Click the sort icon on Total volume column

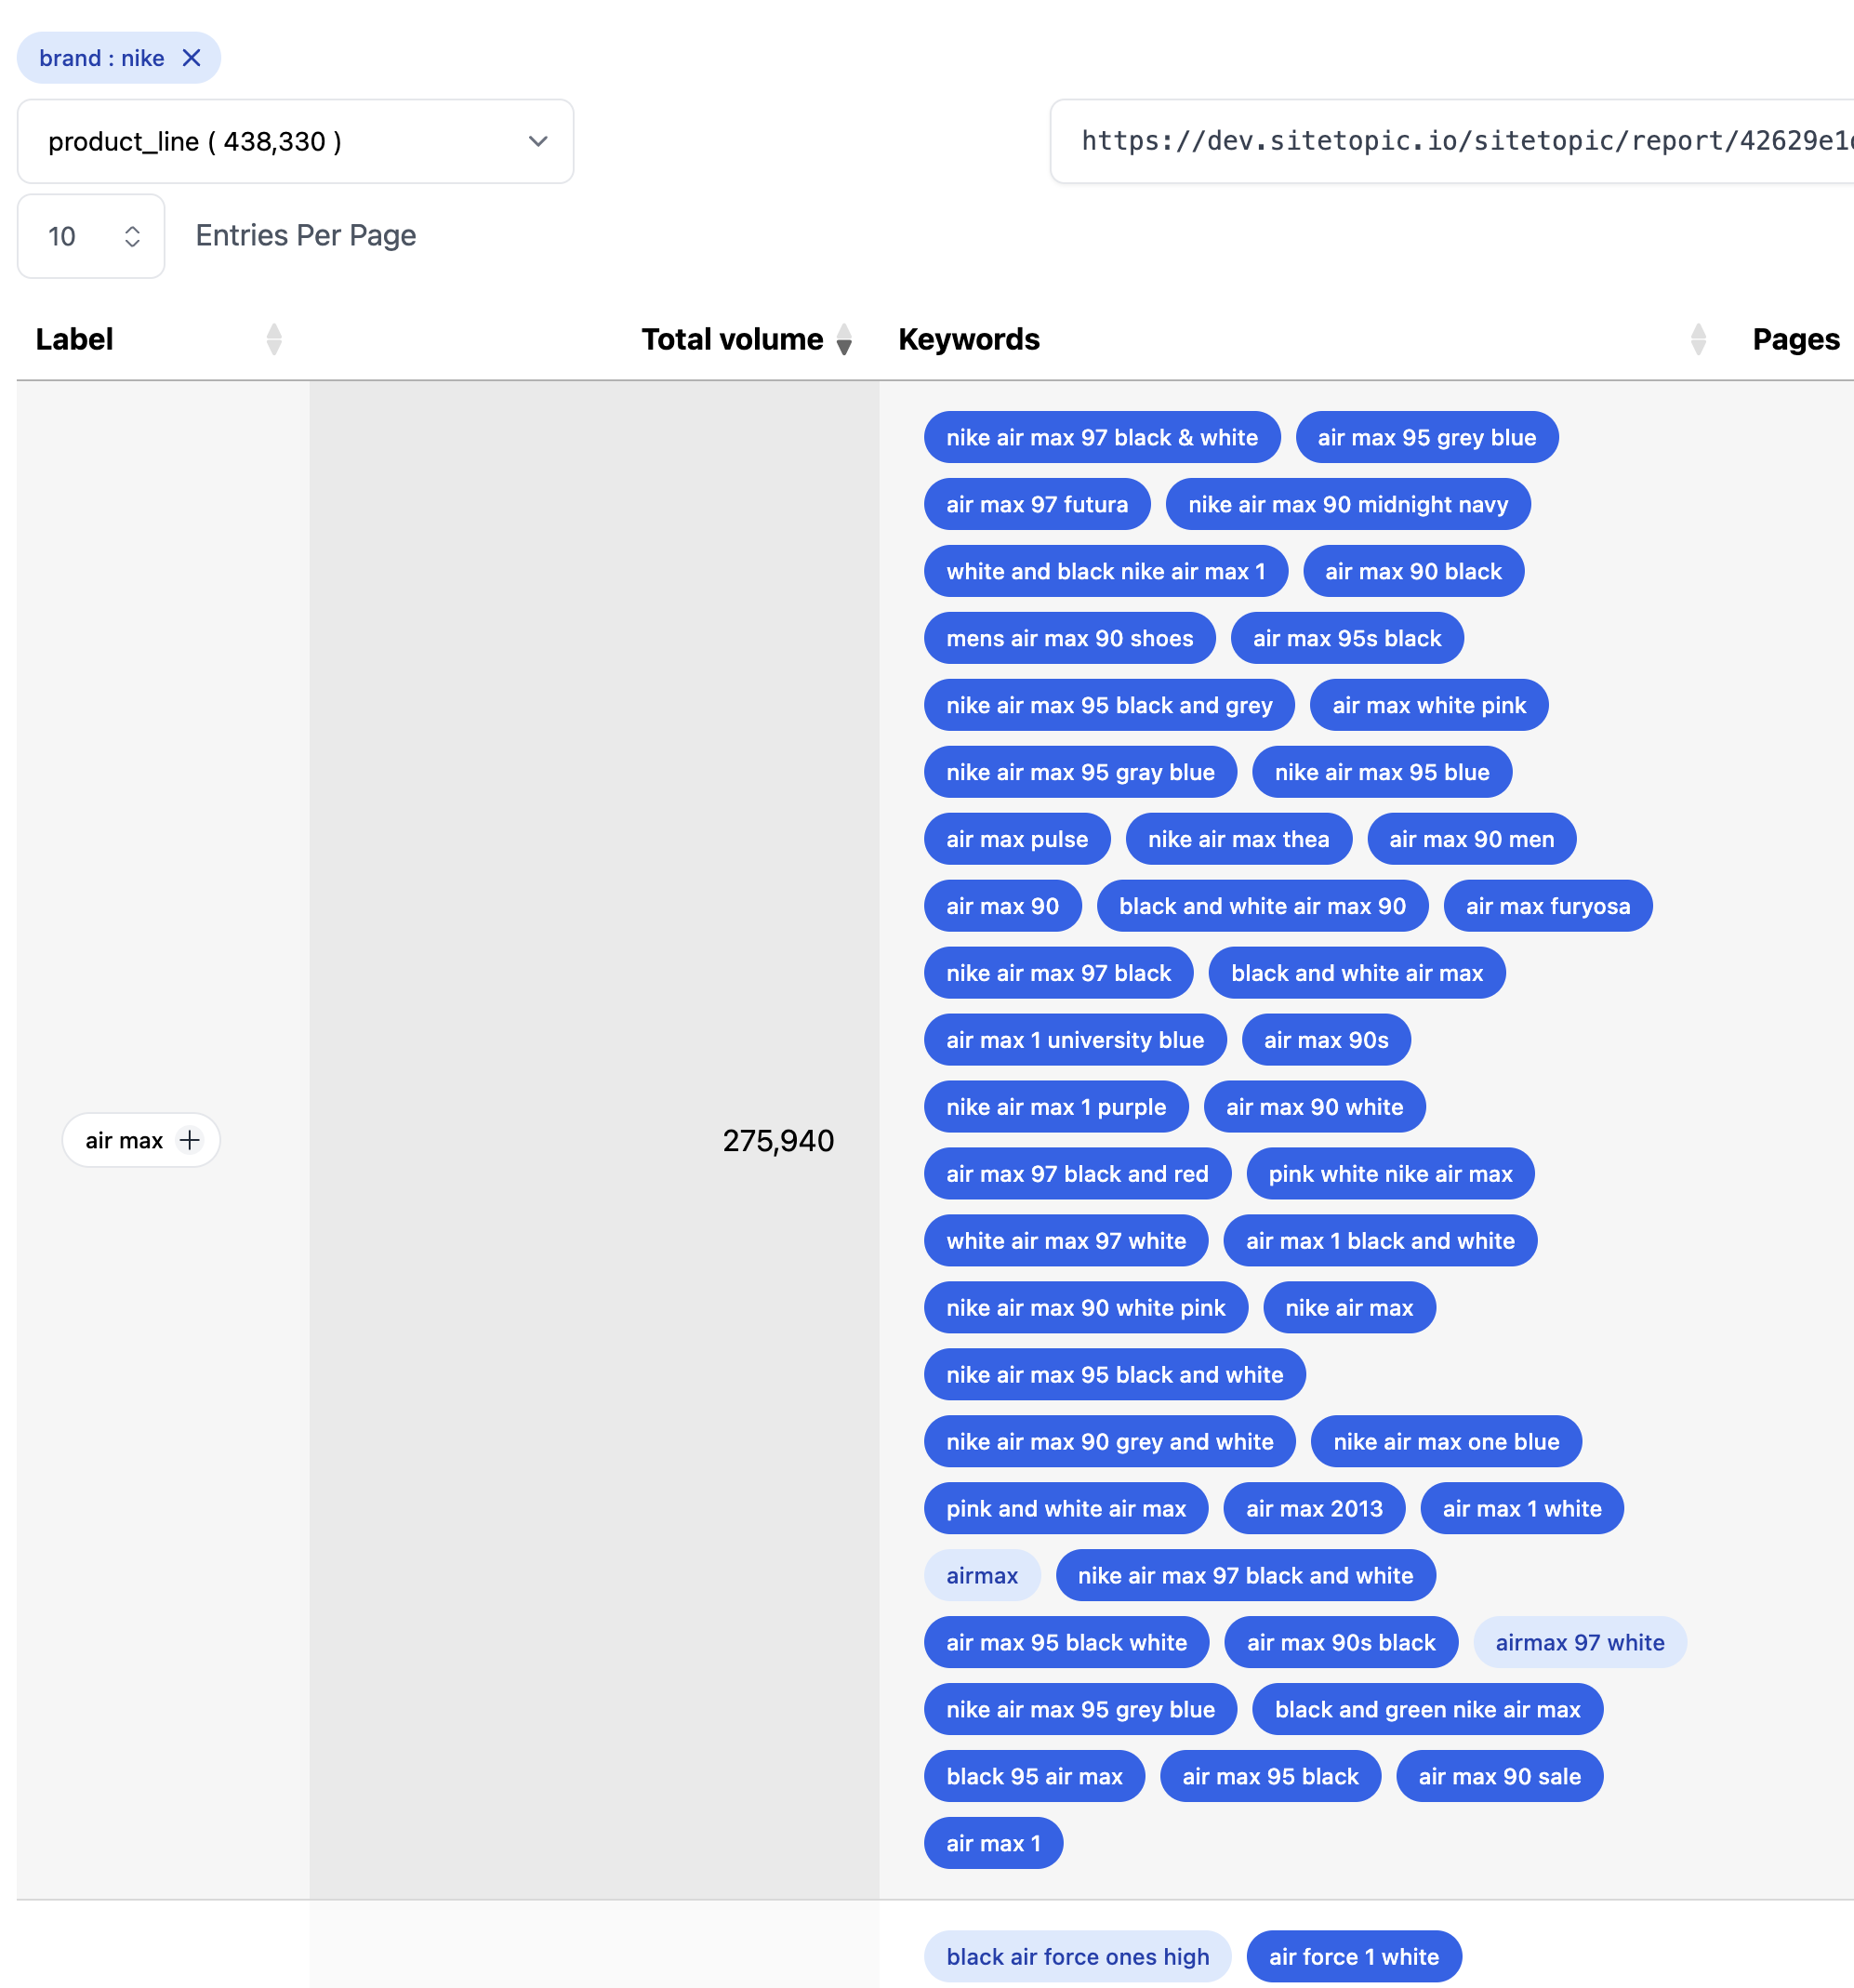click(x=845, y=339)
